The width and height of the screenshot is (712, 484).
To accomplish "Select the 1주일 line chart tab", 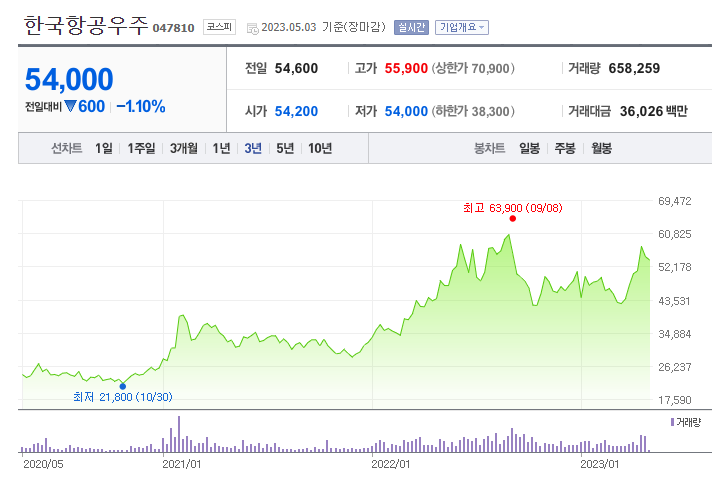I will pyautogui.click(x=141, y=148).
